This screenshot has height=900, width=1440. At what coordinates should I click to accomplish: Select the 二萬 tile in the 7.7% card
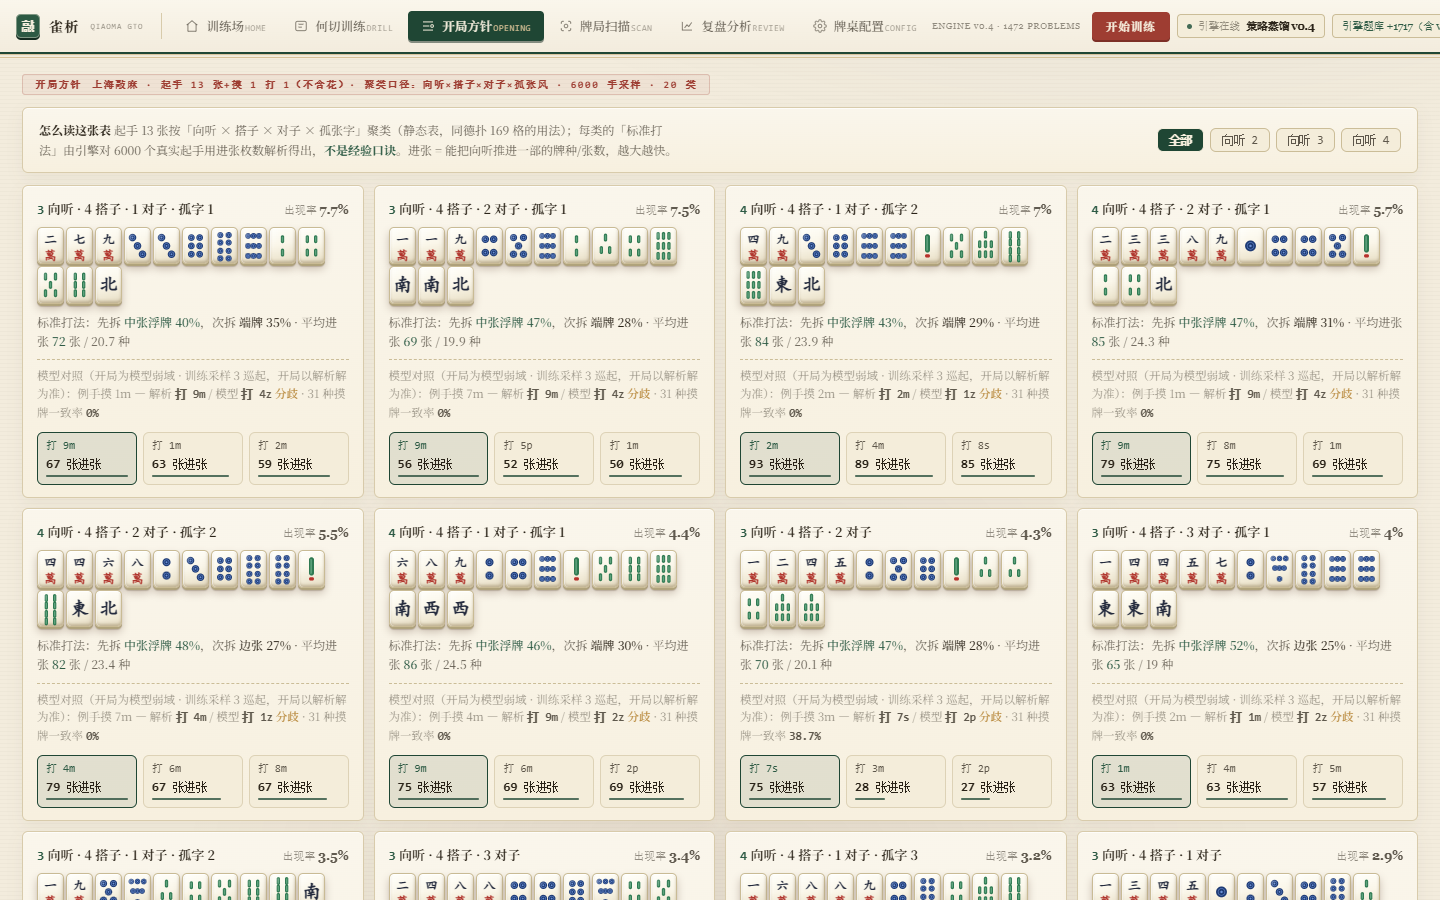(x=50, y=246)
